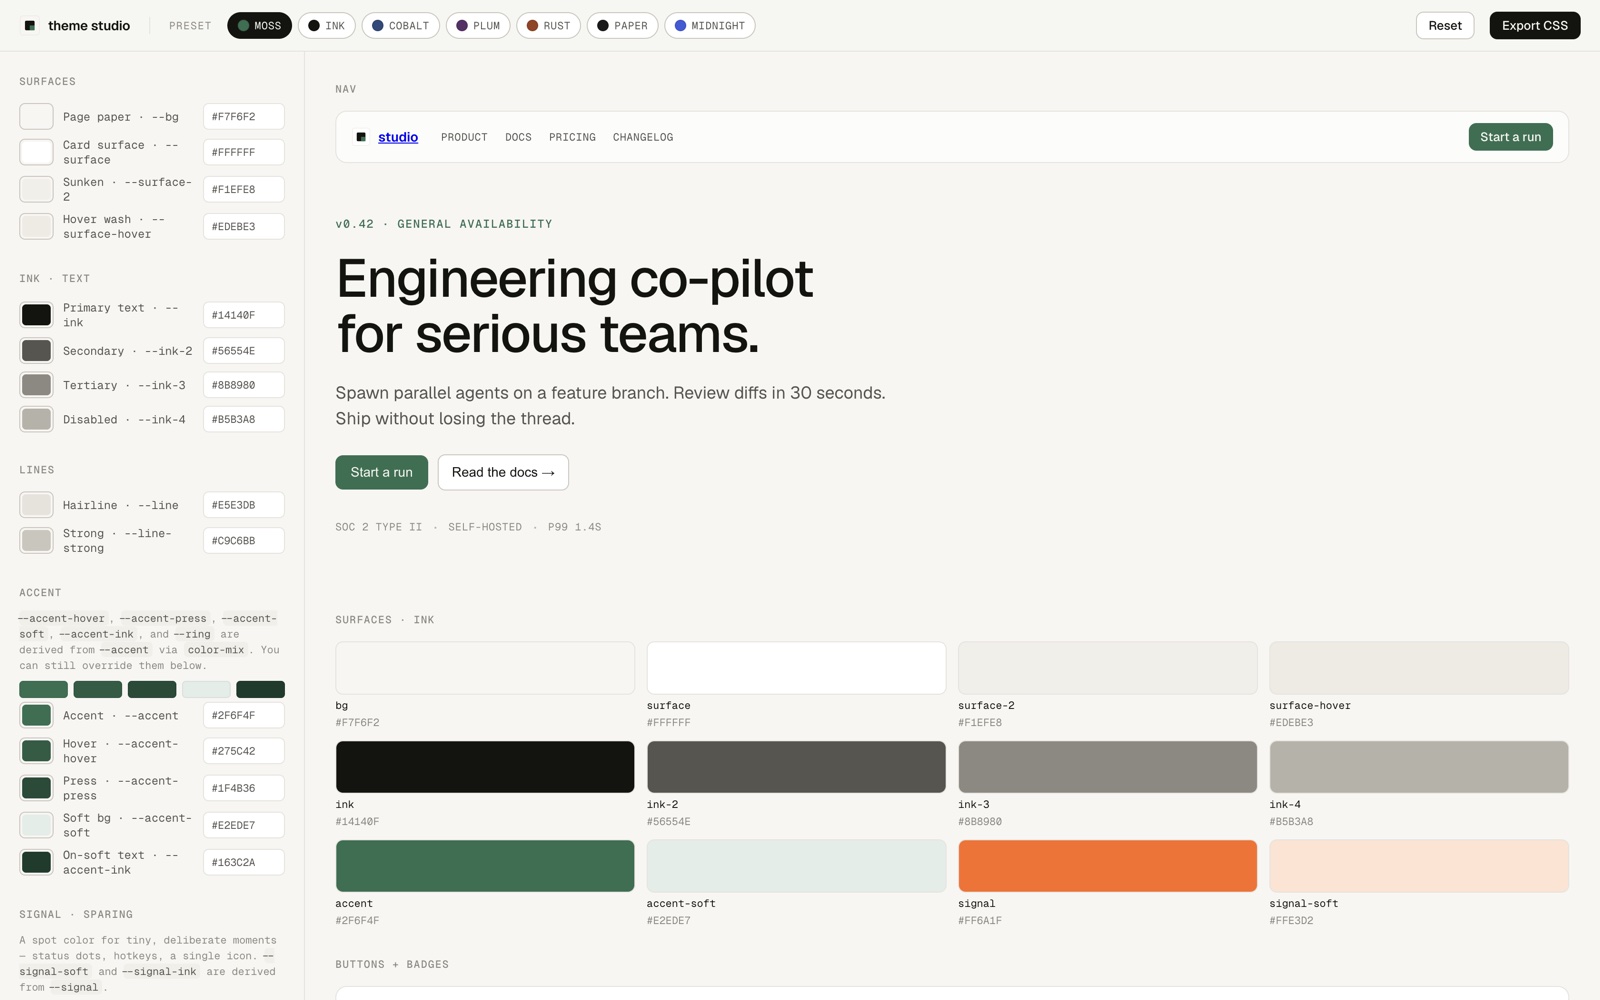The width and height of the screenshot is (1600, 1000).
Task: Edit the #E2EDE7 hex field
Action: 244,825
